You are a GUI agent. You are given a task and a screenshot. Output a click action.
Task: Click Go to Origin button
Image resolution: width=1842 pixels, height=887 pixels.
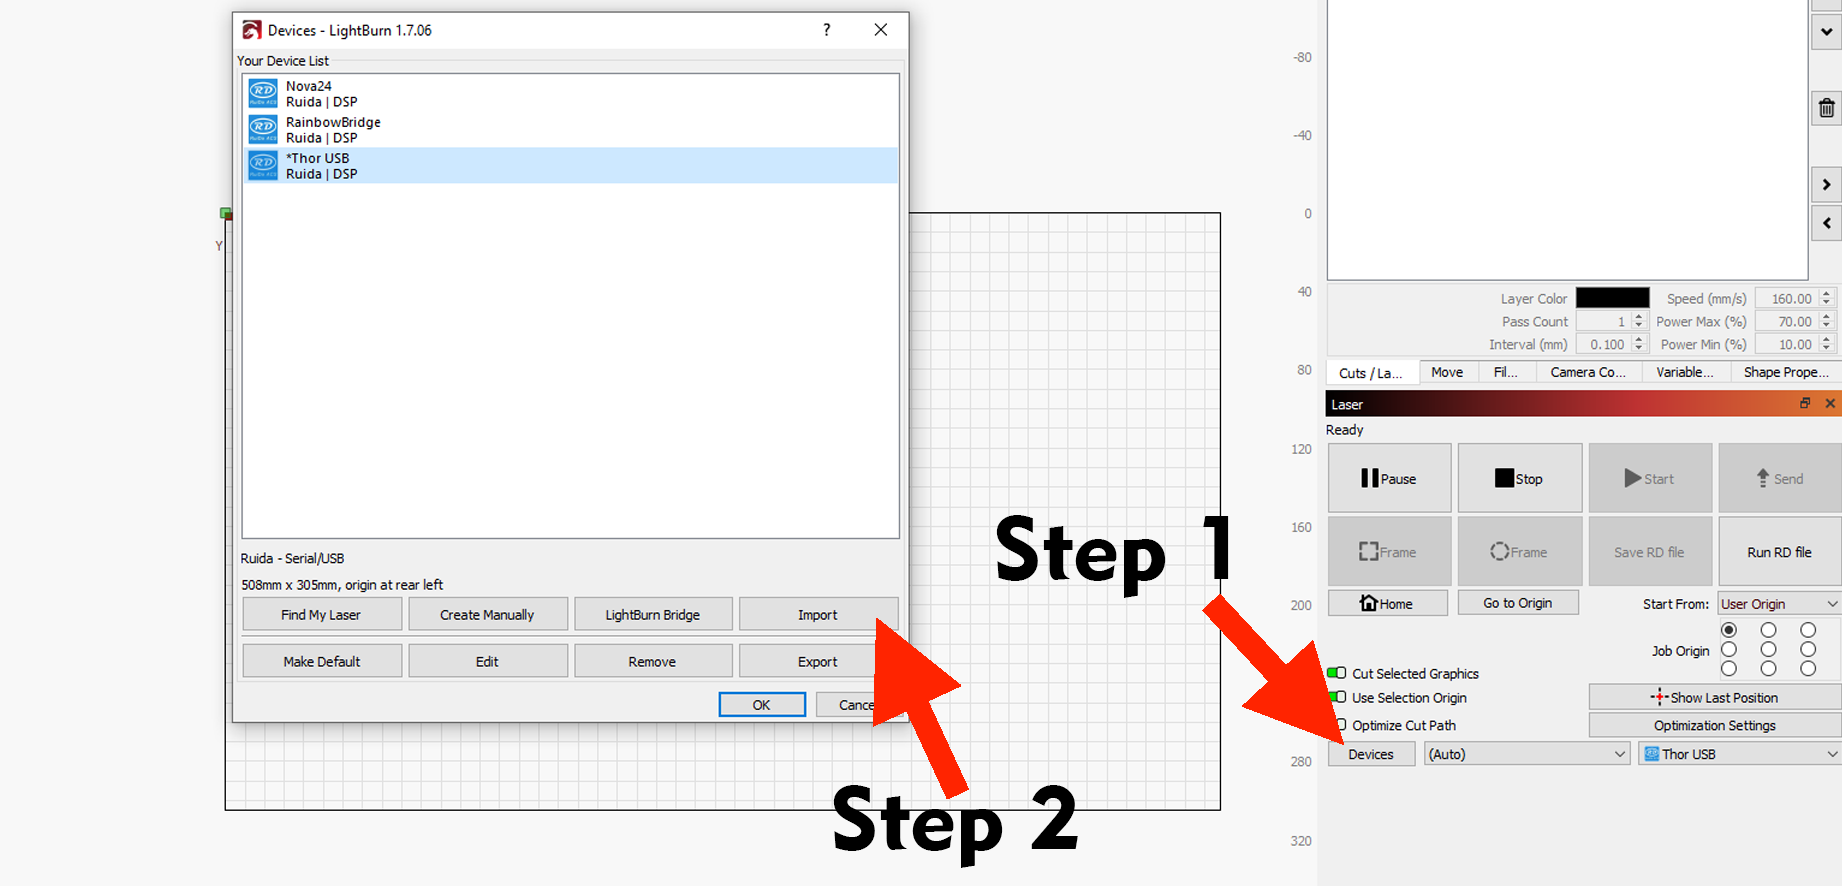coord(1518,603)
